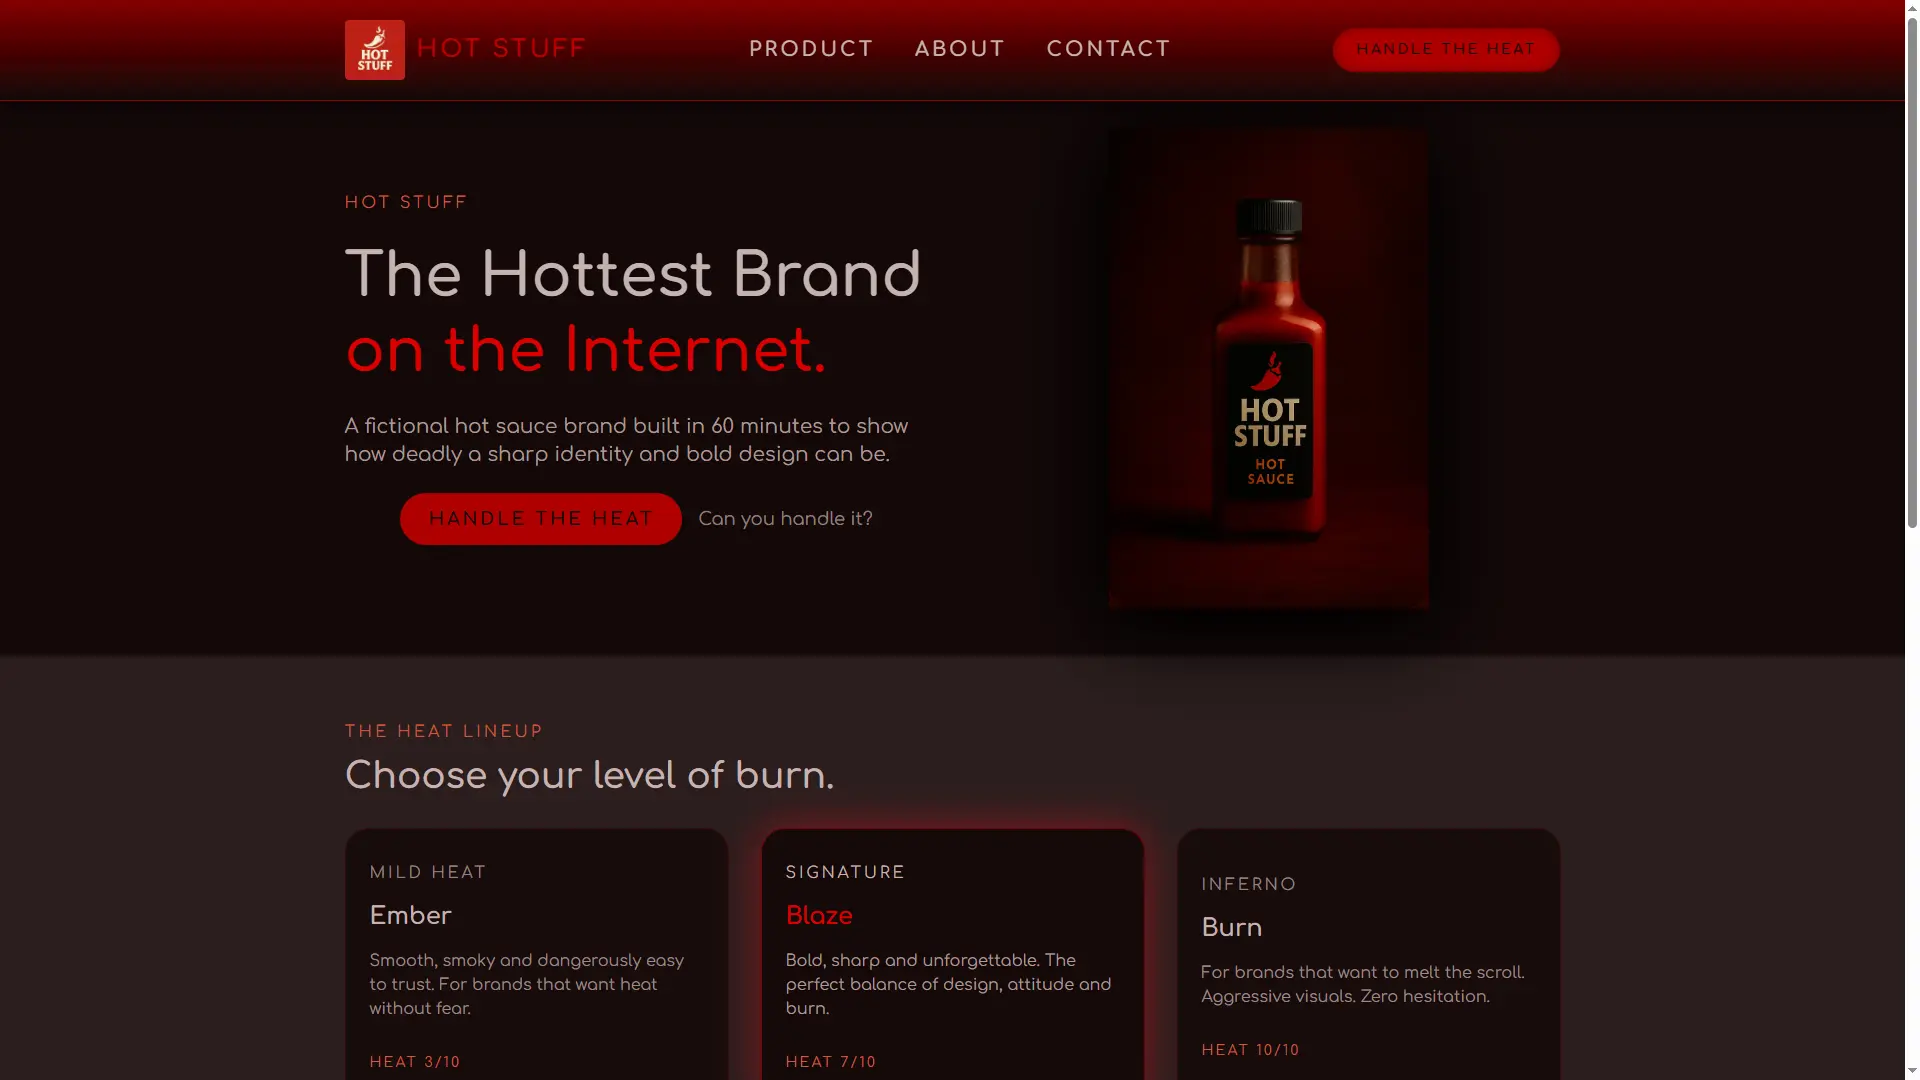Click the hero HANDLE THE HEAT button

[x=540, y=519]
